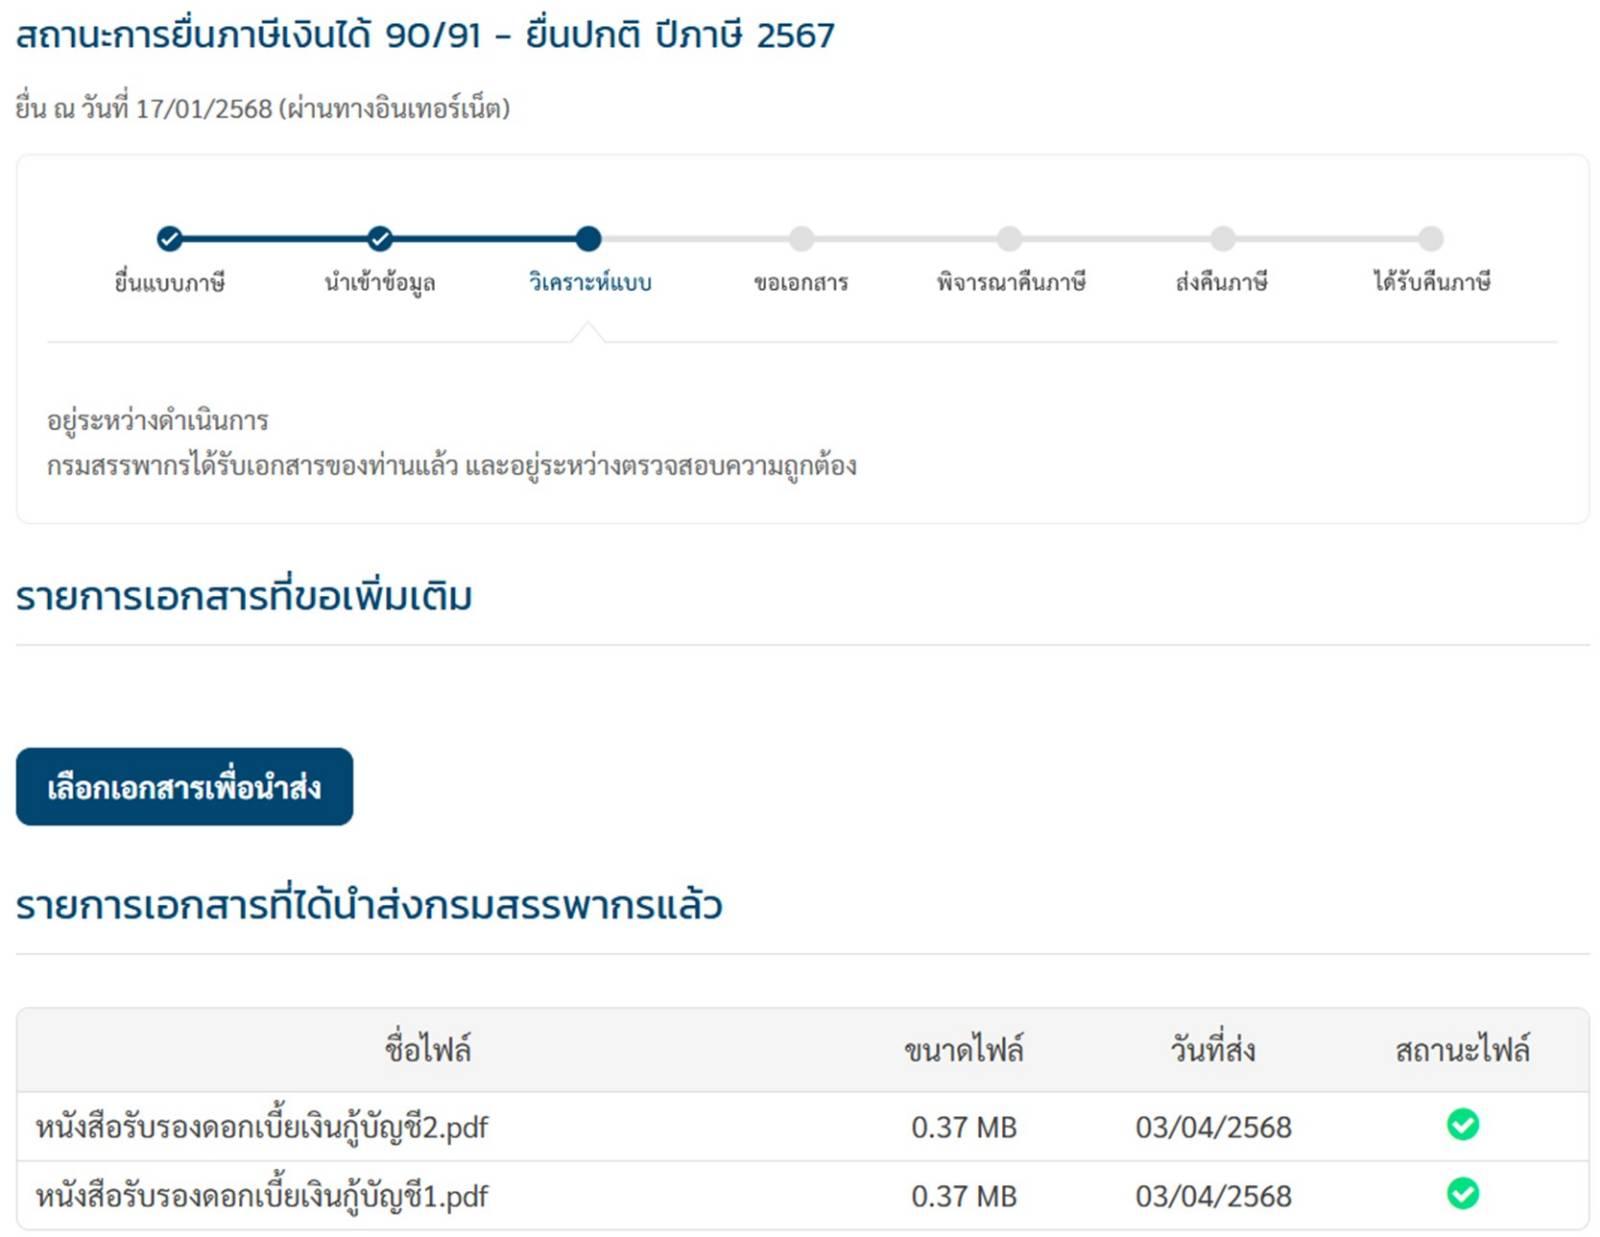Click the ส่งคืนภาษี step dot
The image size is (1600, 1237).
[1222, 238]
